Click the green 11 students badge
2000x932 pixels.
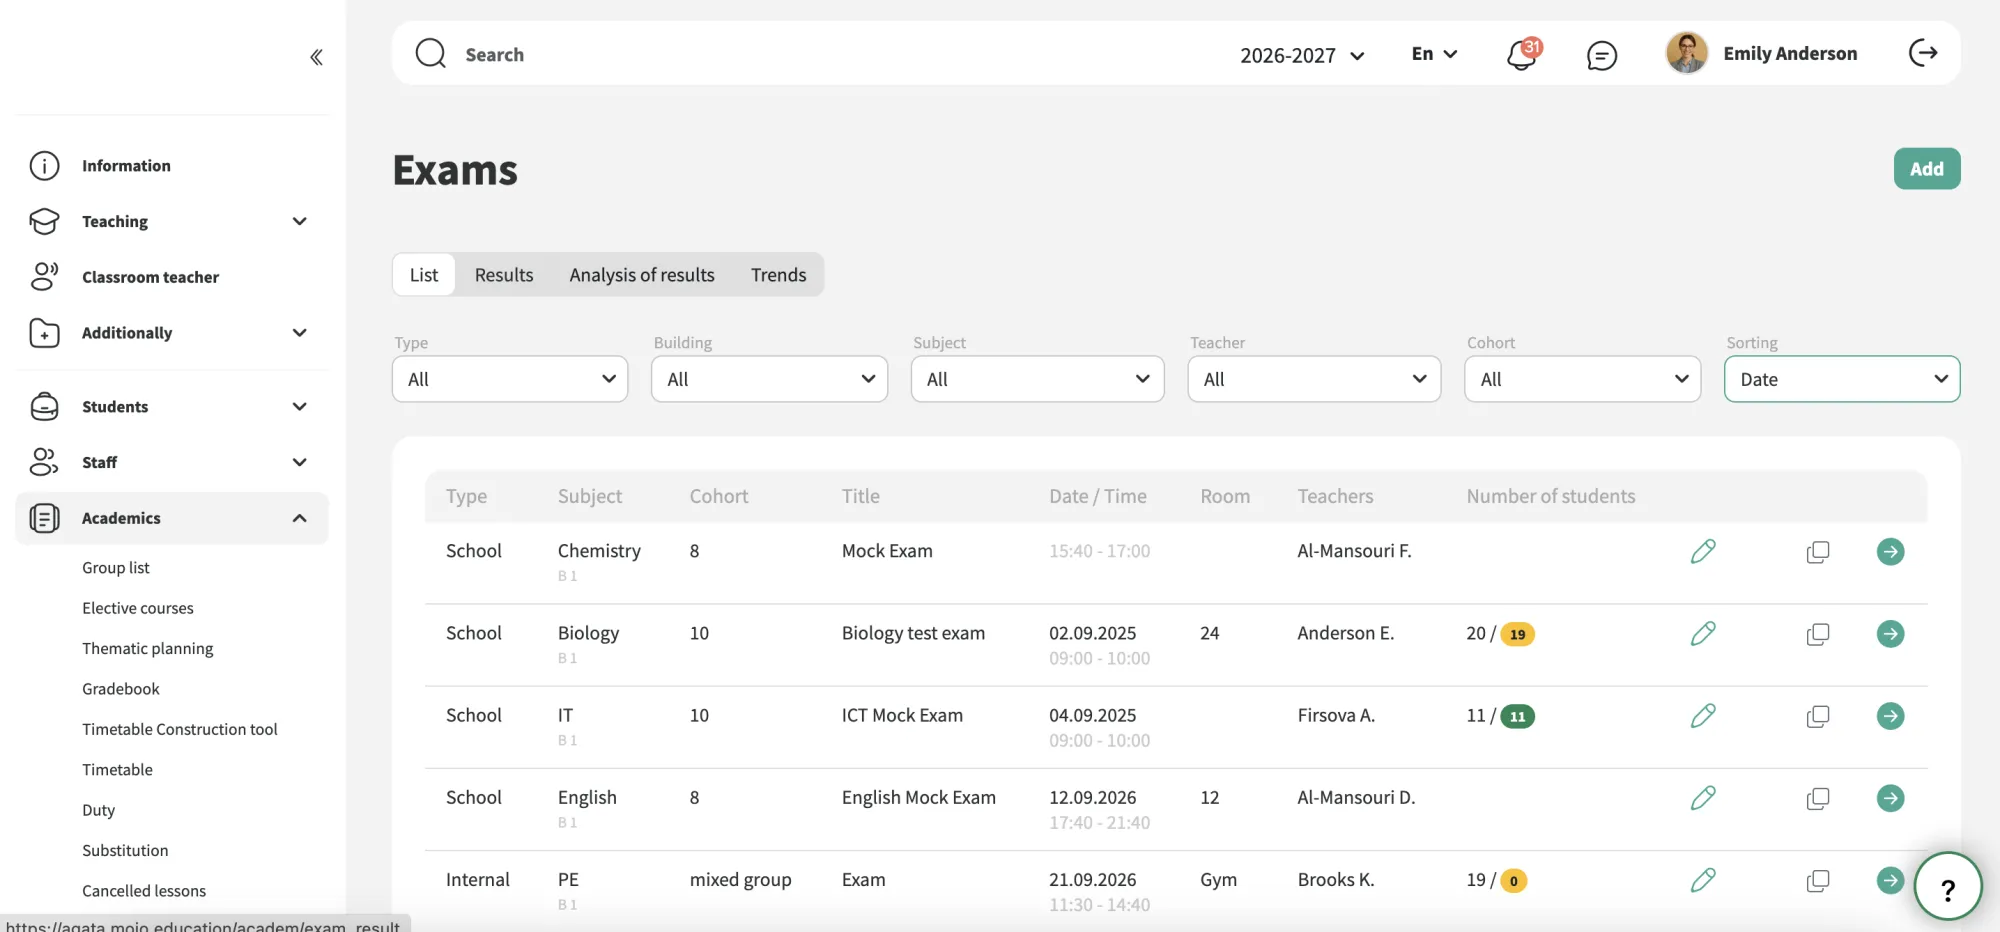point(1517,716)
